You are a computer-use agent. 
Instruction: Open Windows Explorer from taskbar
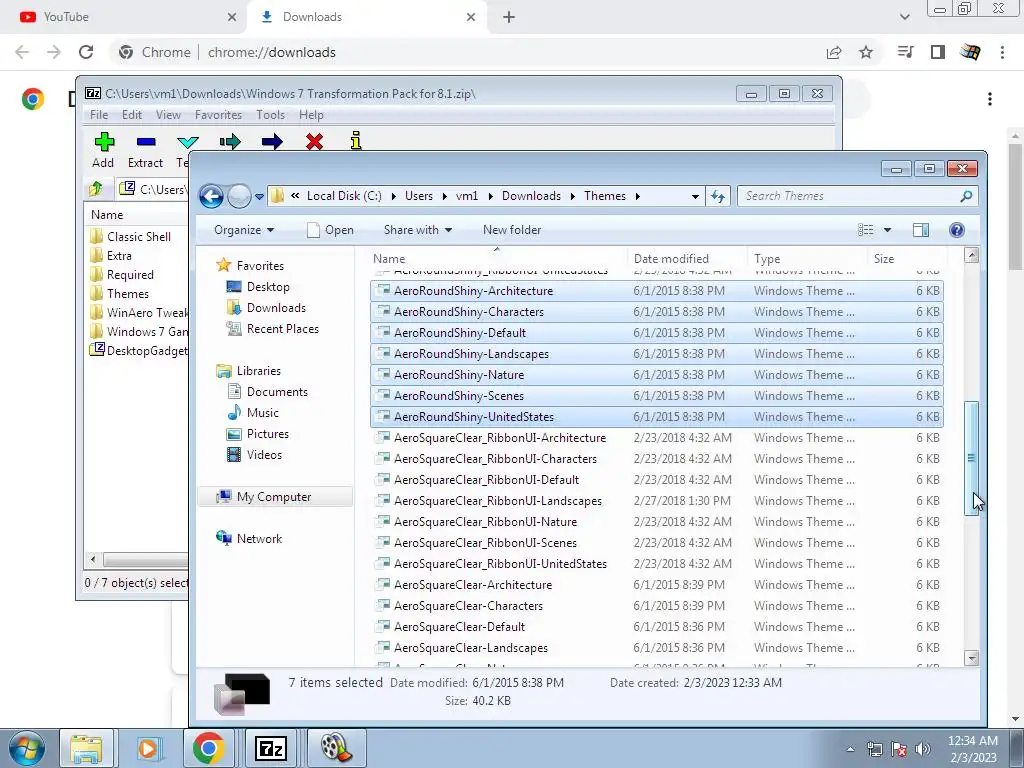[x=86, y=748]
